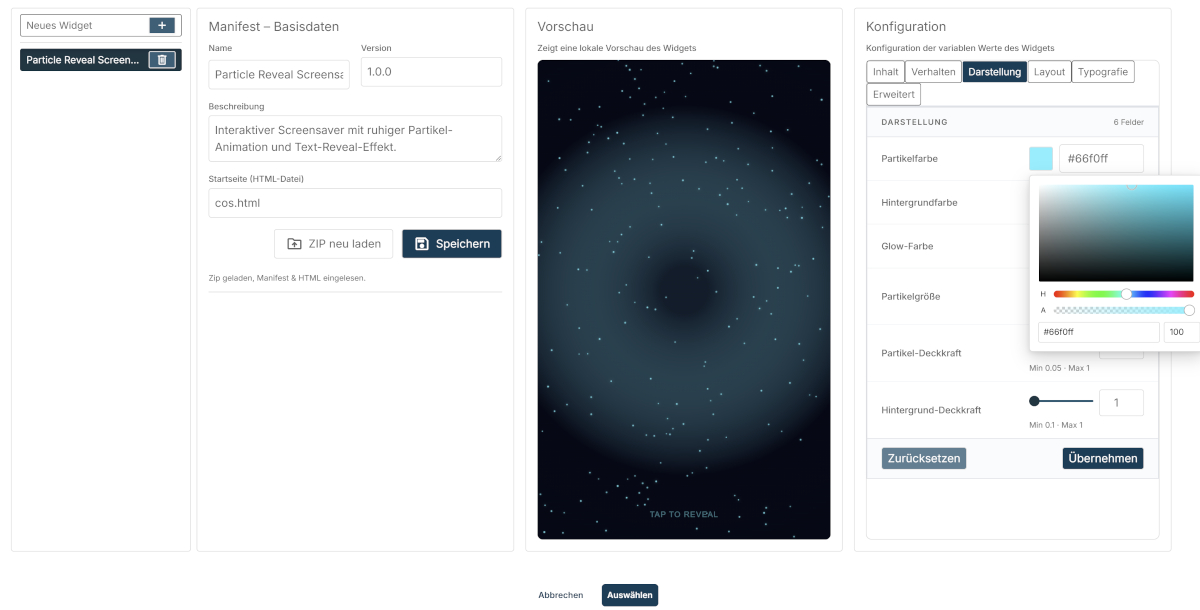
Task: Switch to the Verhalten tab
Action: coord(933,72)
